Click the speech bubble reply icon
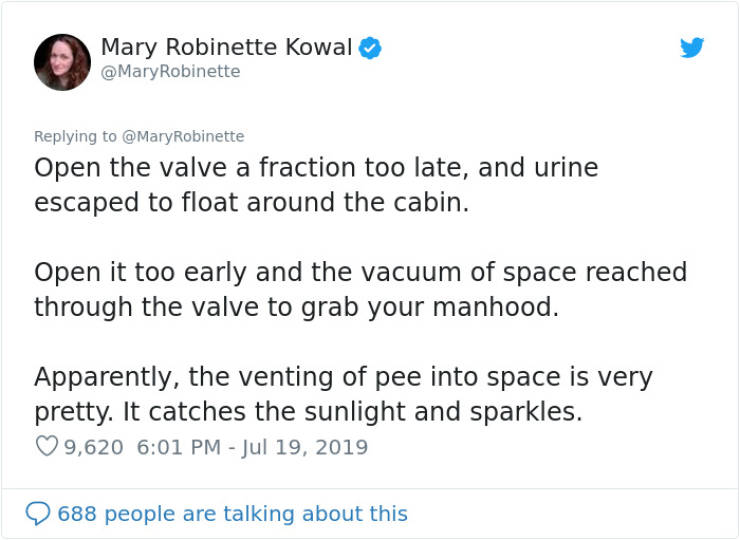This screenshot has width=740, height=540. pos(38,514)
